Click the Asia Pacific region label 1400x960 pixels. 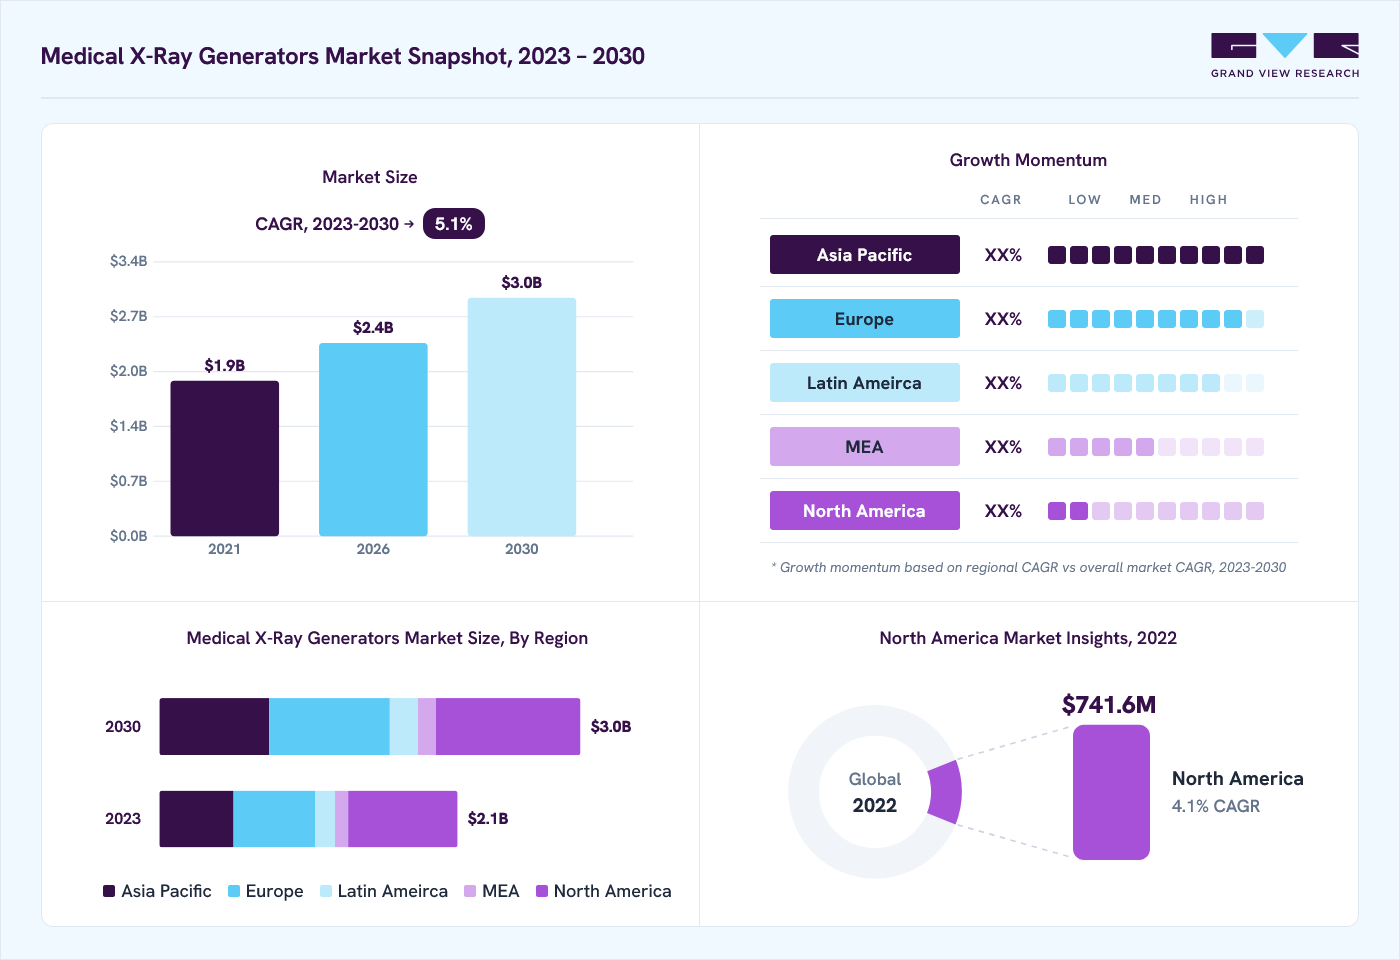(865, 255)
